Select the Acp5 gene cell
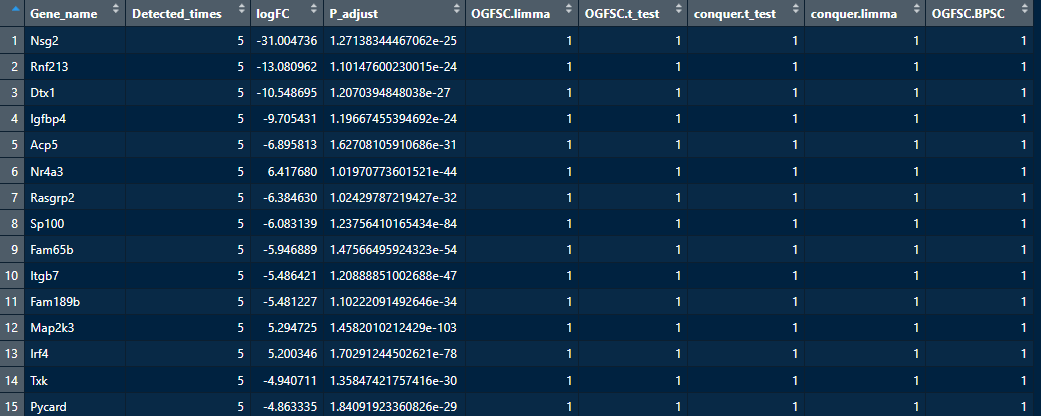Screen dimensions: 1041x416 (74, 145)
